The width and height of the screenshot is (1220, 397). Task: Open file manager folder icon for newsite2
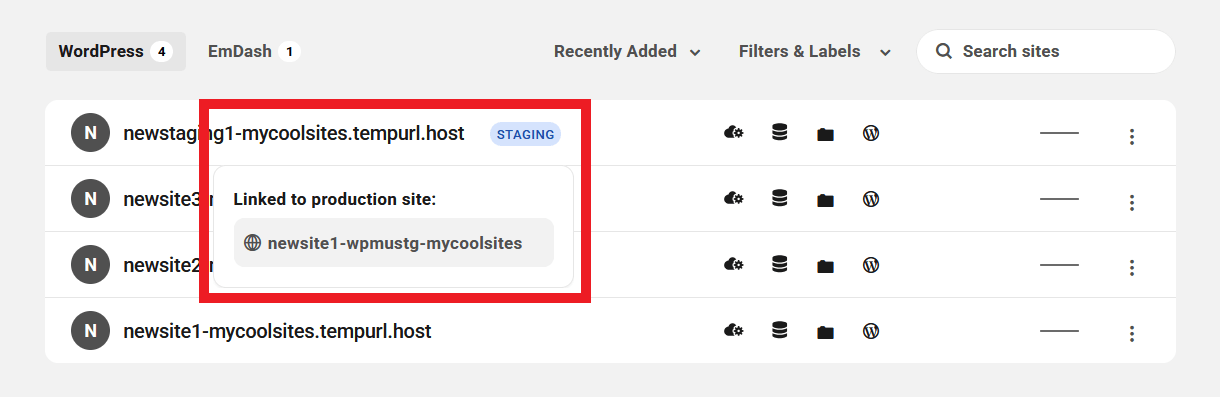pyautogui.click(x=825, y=266)
